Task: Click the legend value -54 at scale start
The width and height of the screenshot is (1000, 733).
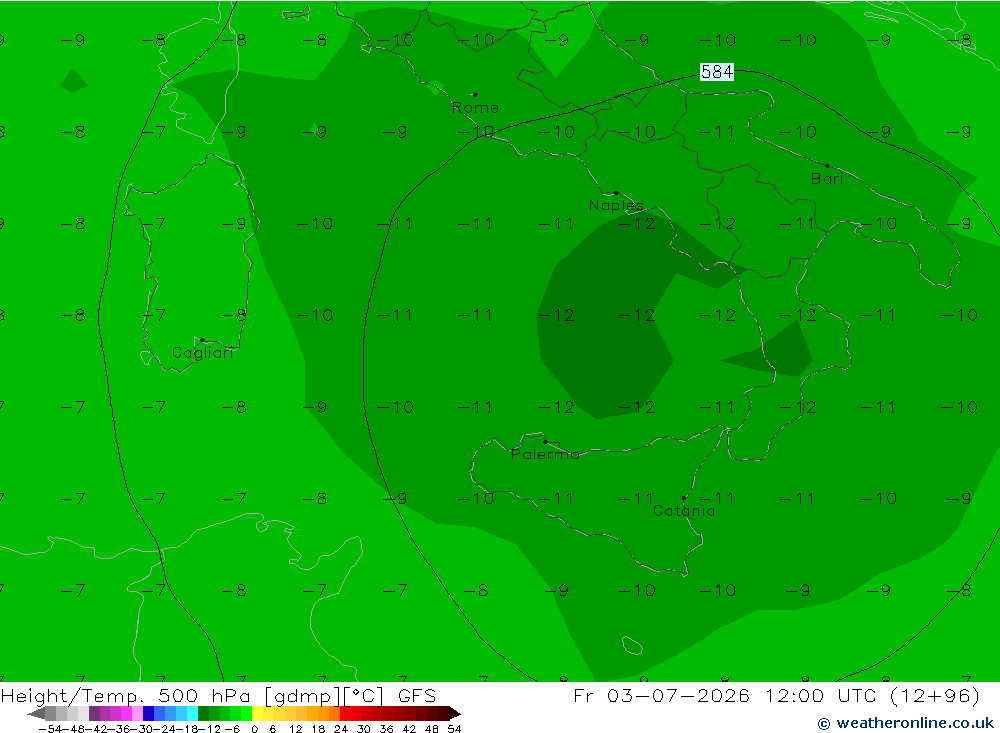Action: click(51, 729)
